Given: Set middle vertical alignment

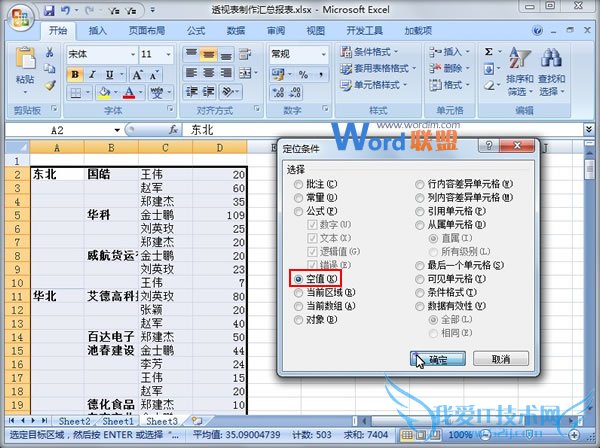Looking at the screenshot, I should tap(209, 55).
